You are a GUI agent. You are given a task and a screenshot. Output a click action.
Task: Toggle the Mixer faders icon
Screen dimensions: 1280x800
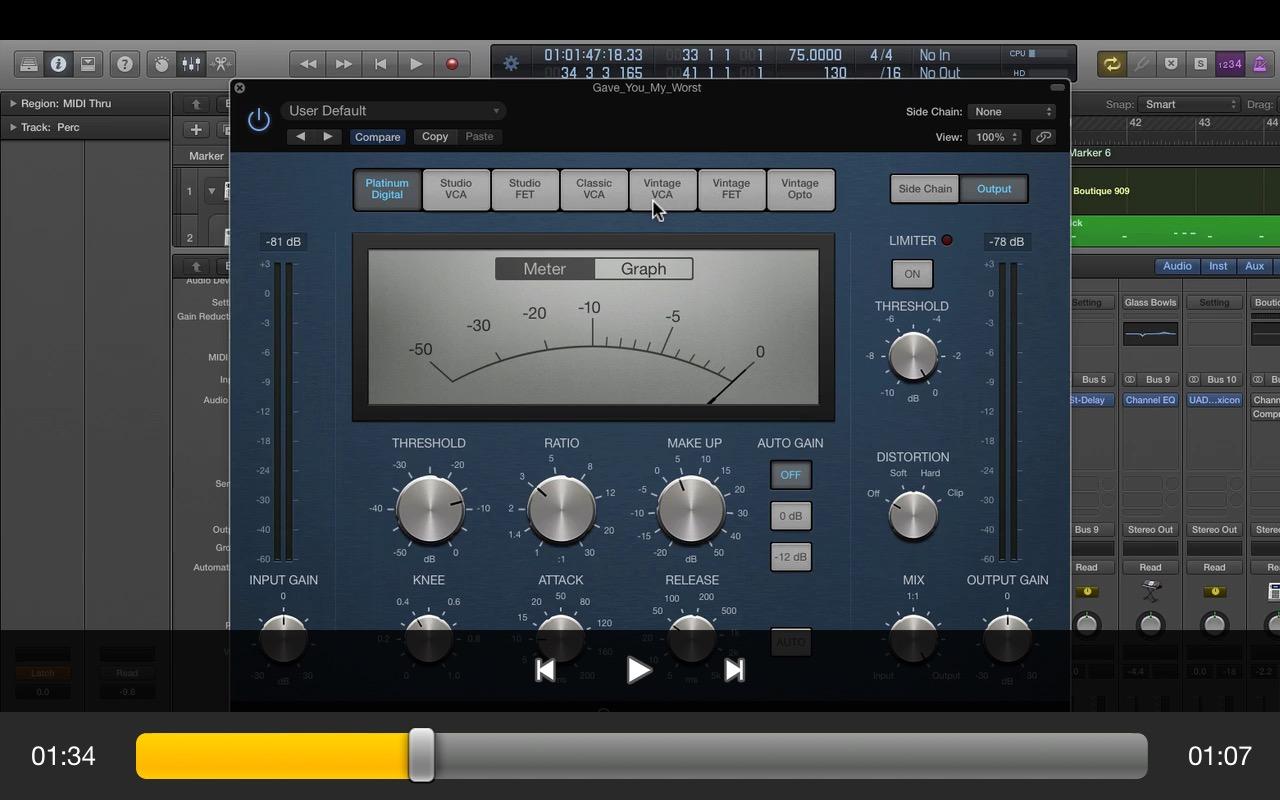click(191, 64)
